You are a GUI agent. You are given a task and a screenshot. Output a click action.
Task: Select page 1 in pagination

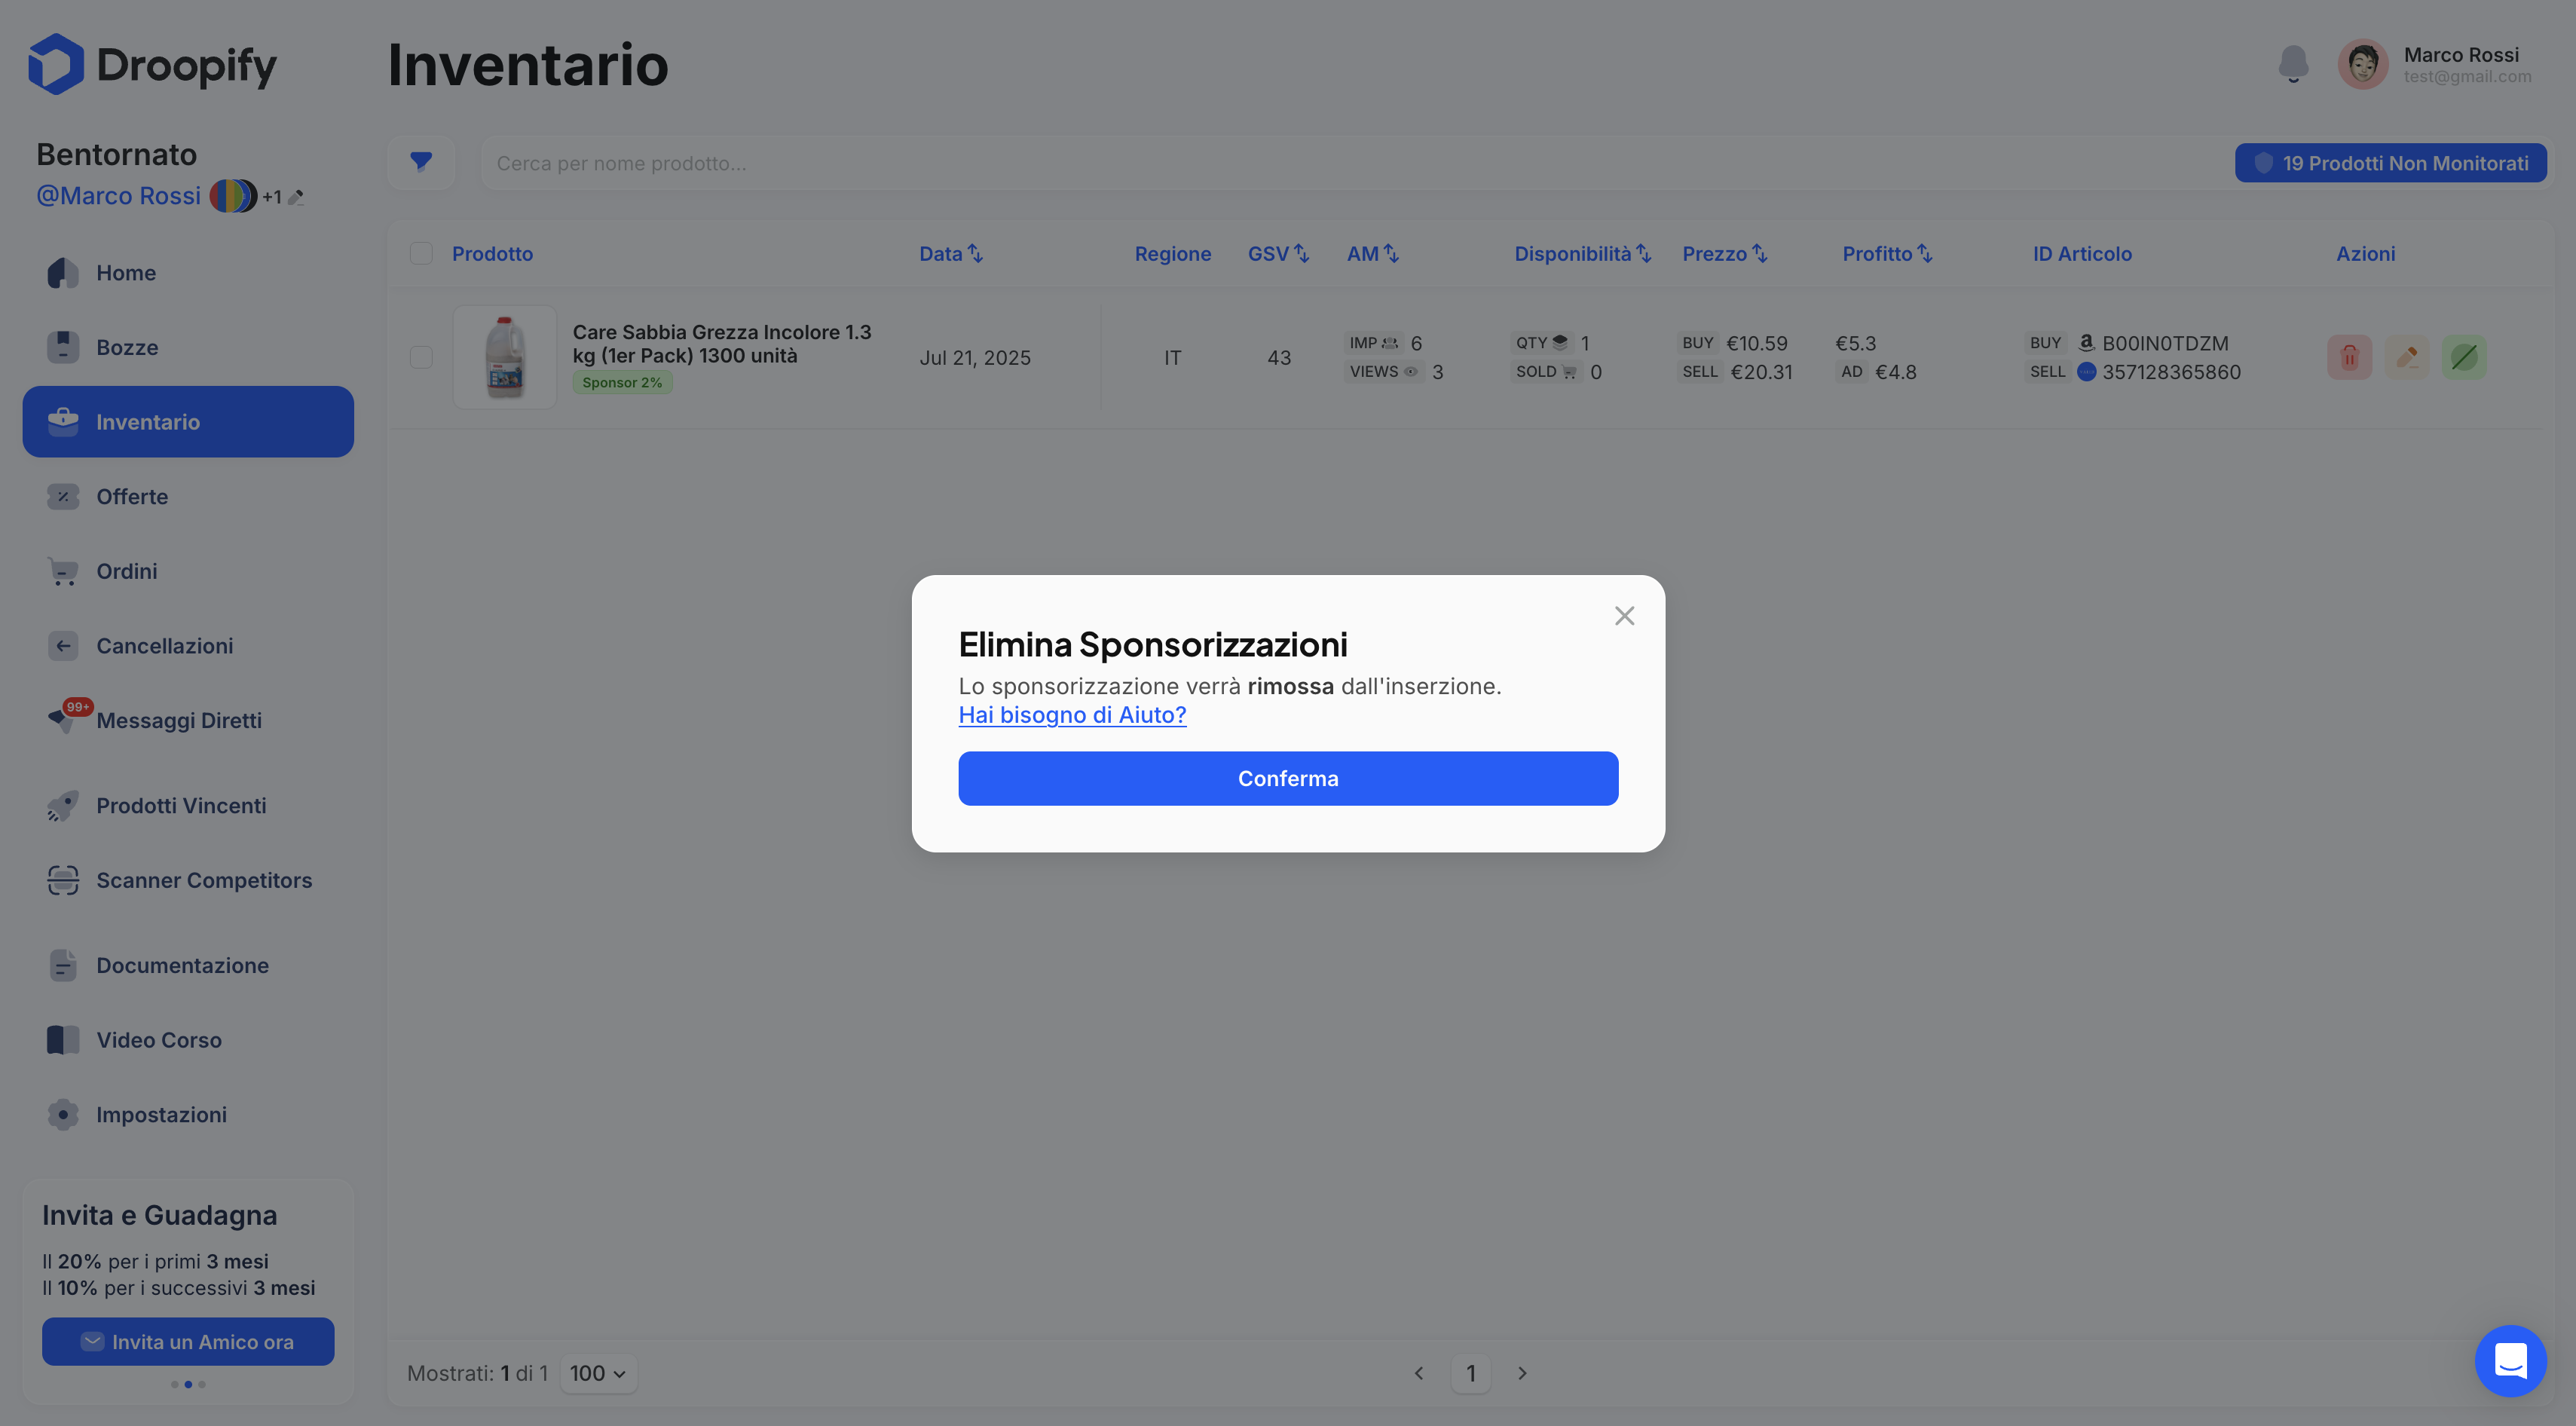(1471, 1374)
